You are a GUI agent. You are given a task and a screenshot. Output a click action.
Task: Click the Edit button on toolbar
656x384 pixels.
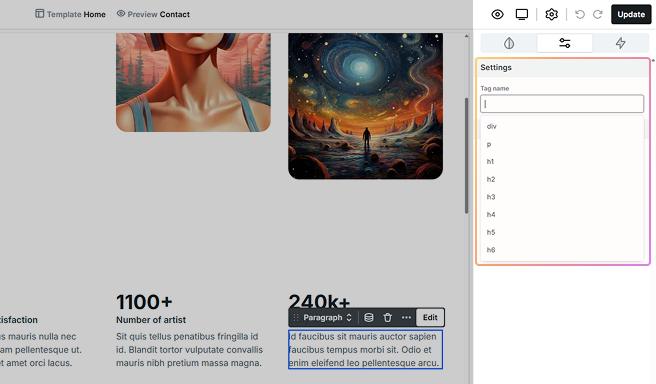coord(430,317)
